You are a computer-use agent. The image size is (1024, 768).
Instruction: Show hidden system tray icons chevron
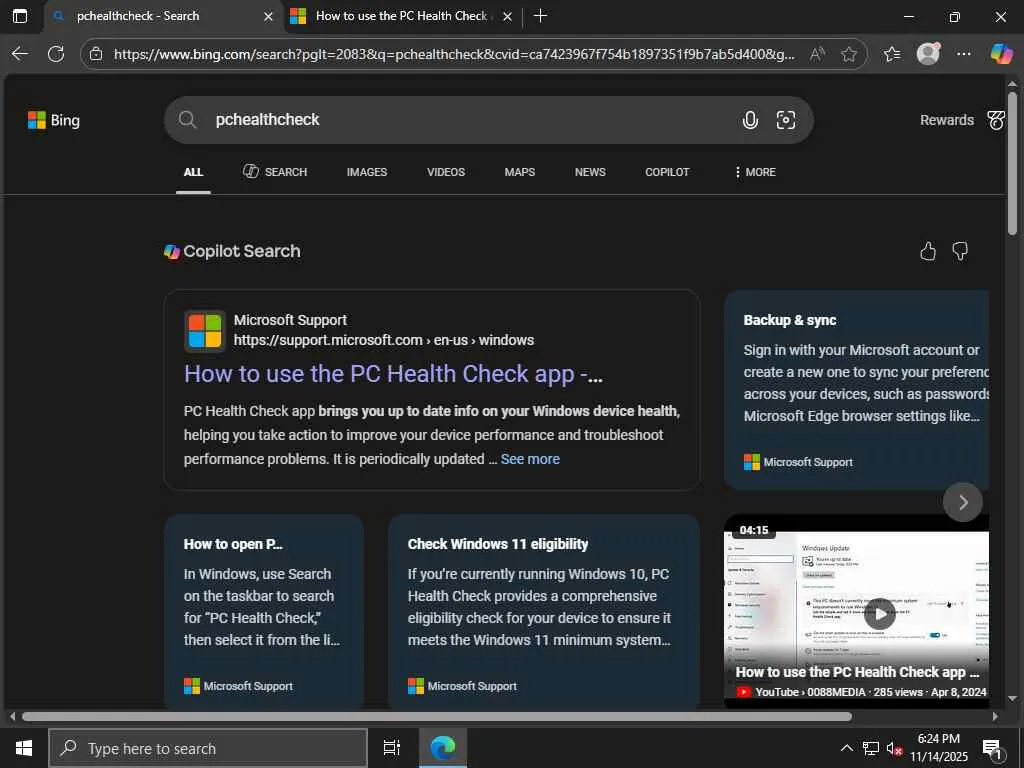coord(846,748)
